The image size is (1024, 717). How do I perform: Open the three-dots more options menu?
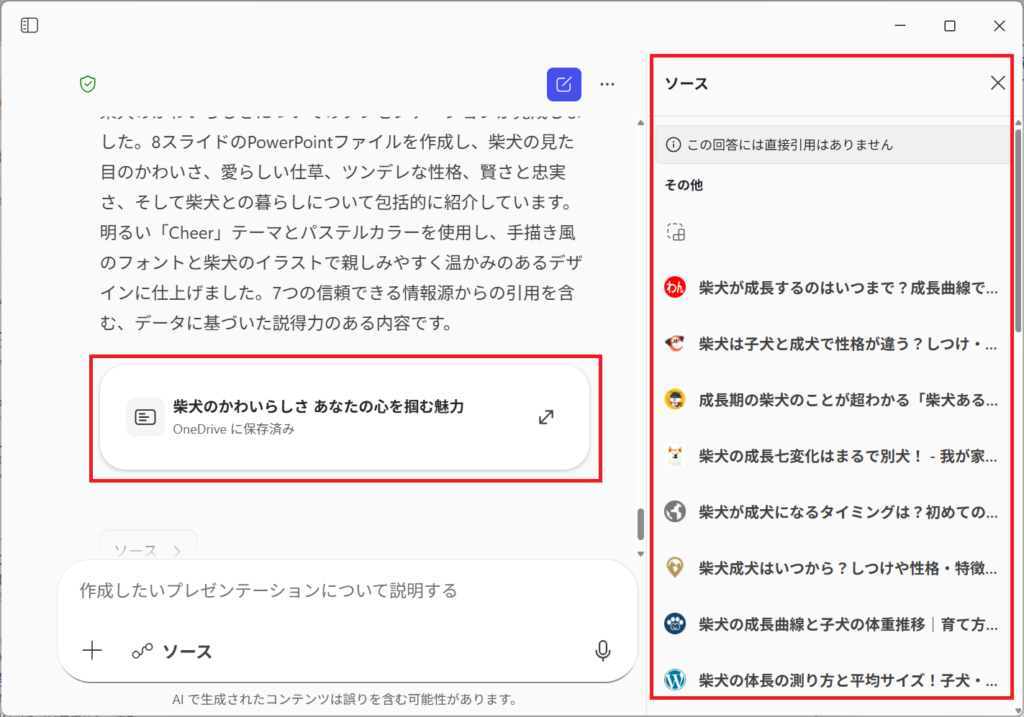[607, 84]
